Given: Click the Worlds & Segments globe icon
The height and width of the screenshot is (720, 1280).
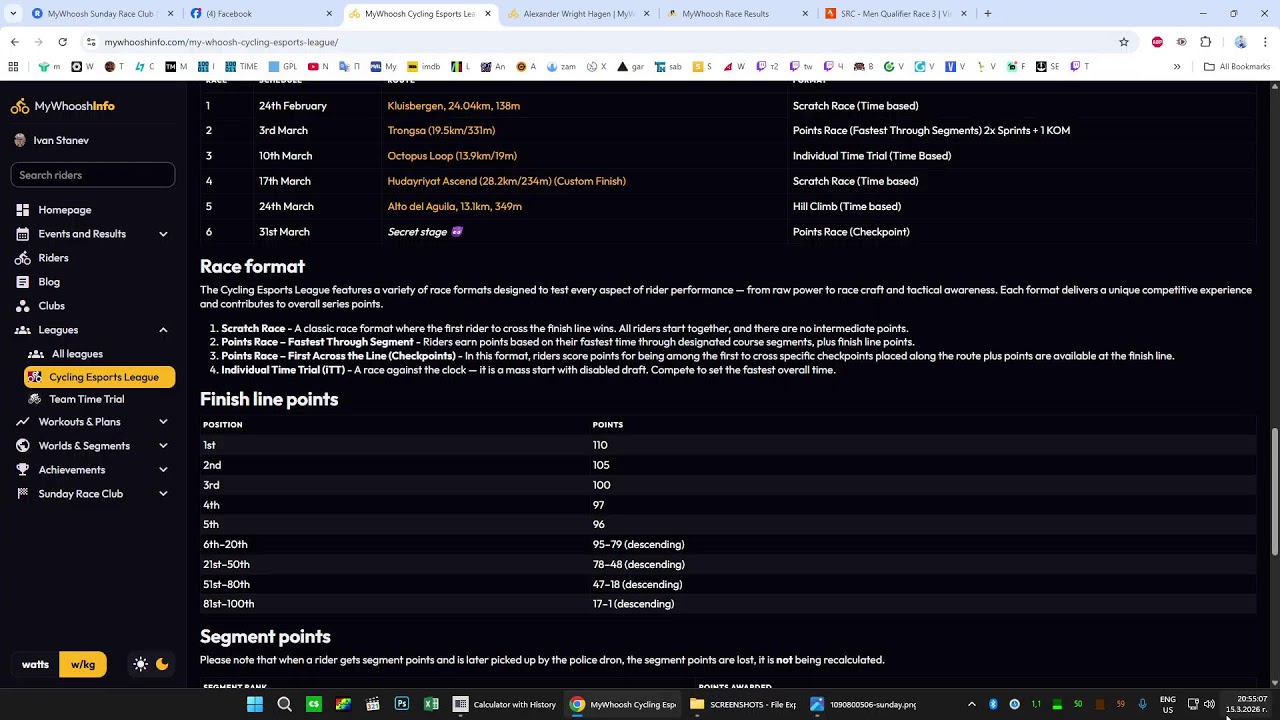Looking at the screenshot, I should 22,446.
